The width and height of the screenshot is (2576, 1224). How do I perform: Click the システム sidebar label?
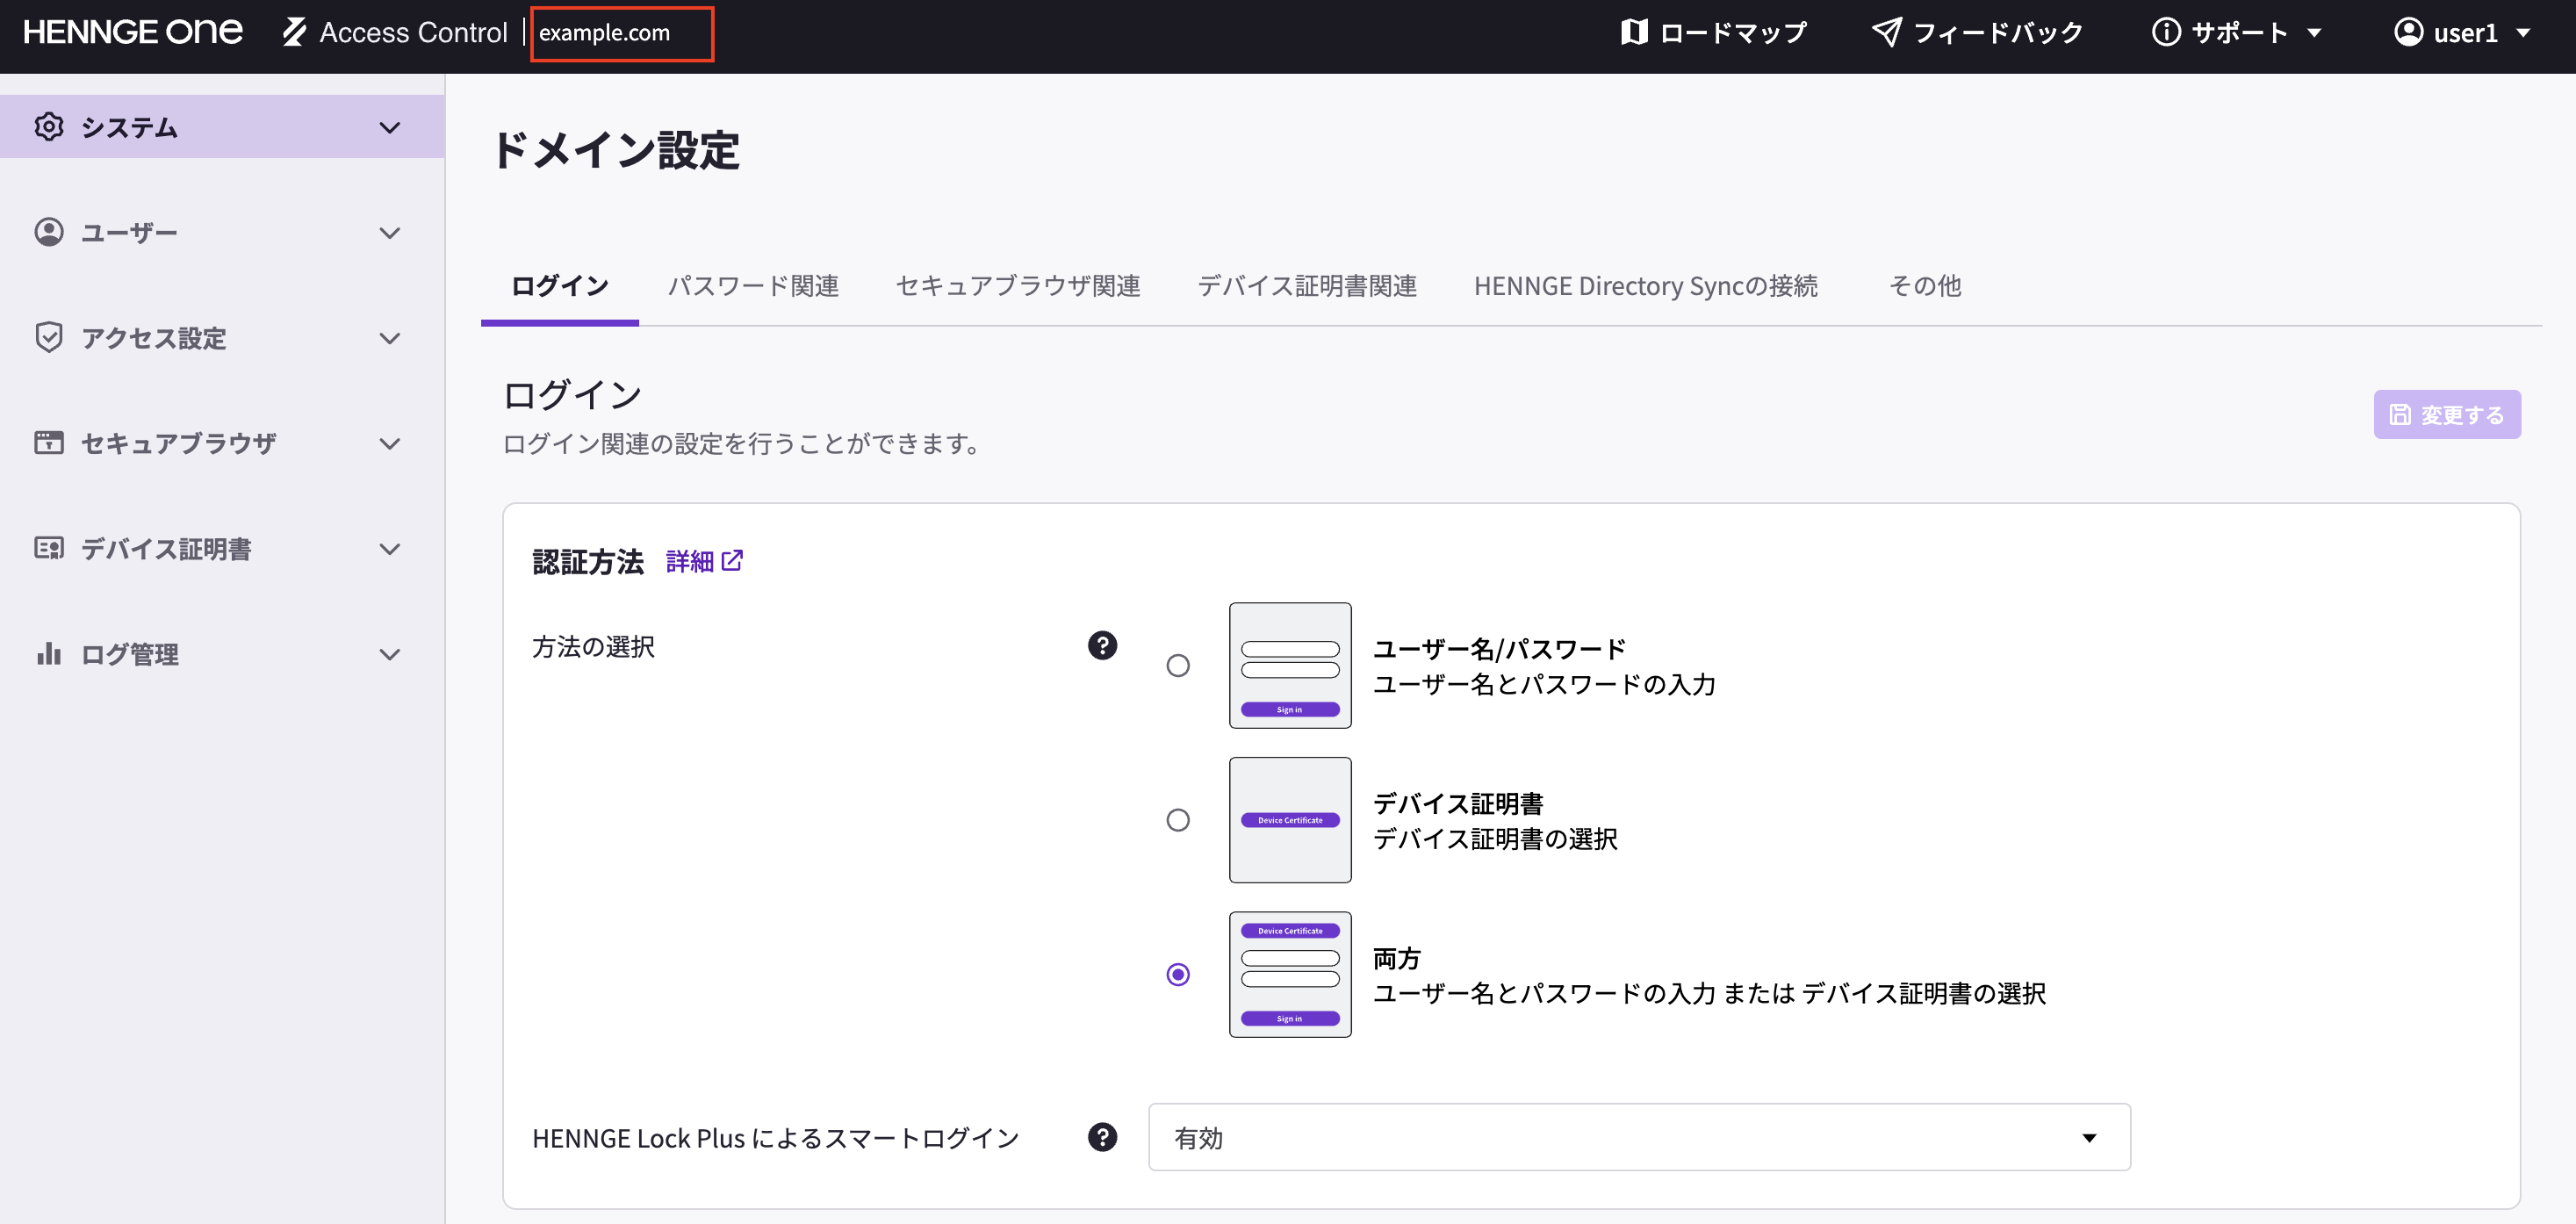point(130,127)
